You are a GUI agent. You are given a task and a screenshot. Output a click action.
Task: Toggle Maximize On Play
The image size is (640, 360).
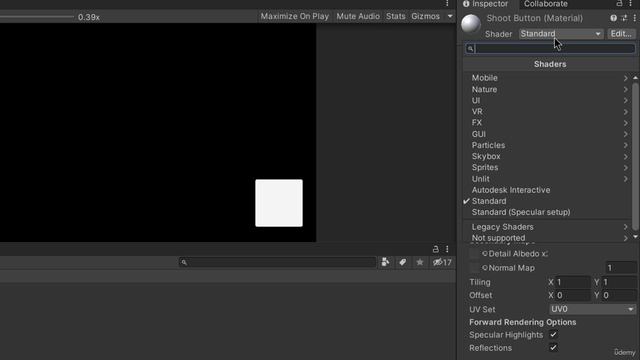tap(295, 16)
